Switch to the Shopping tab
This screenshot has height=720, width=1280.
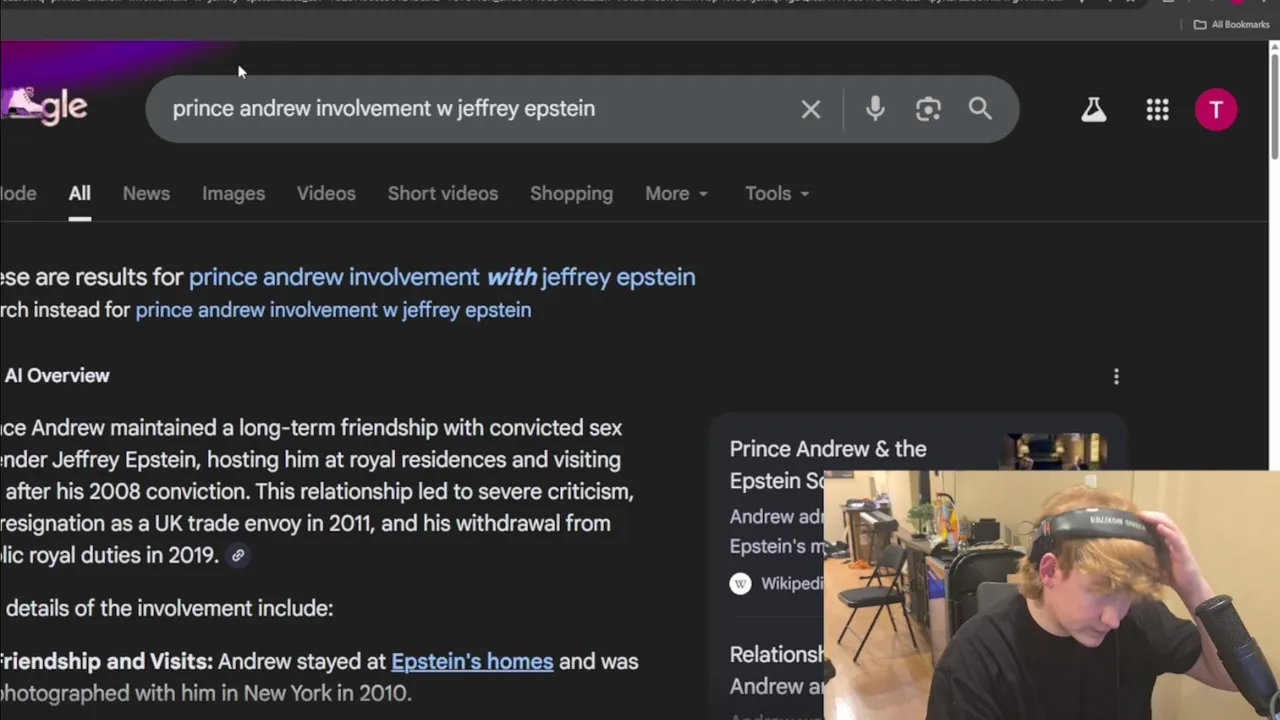point(571,194)
